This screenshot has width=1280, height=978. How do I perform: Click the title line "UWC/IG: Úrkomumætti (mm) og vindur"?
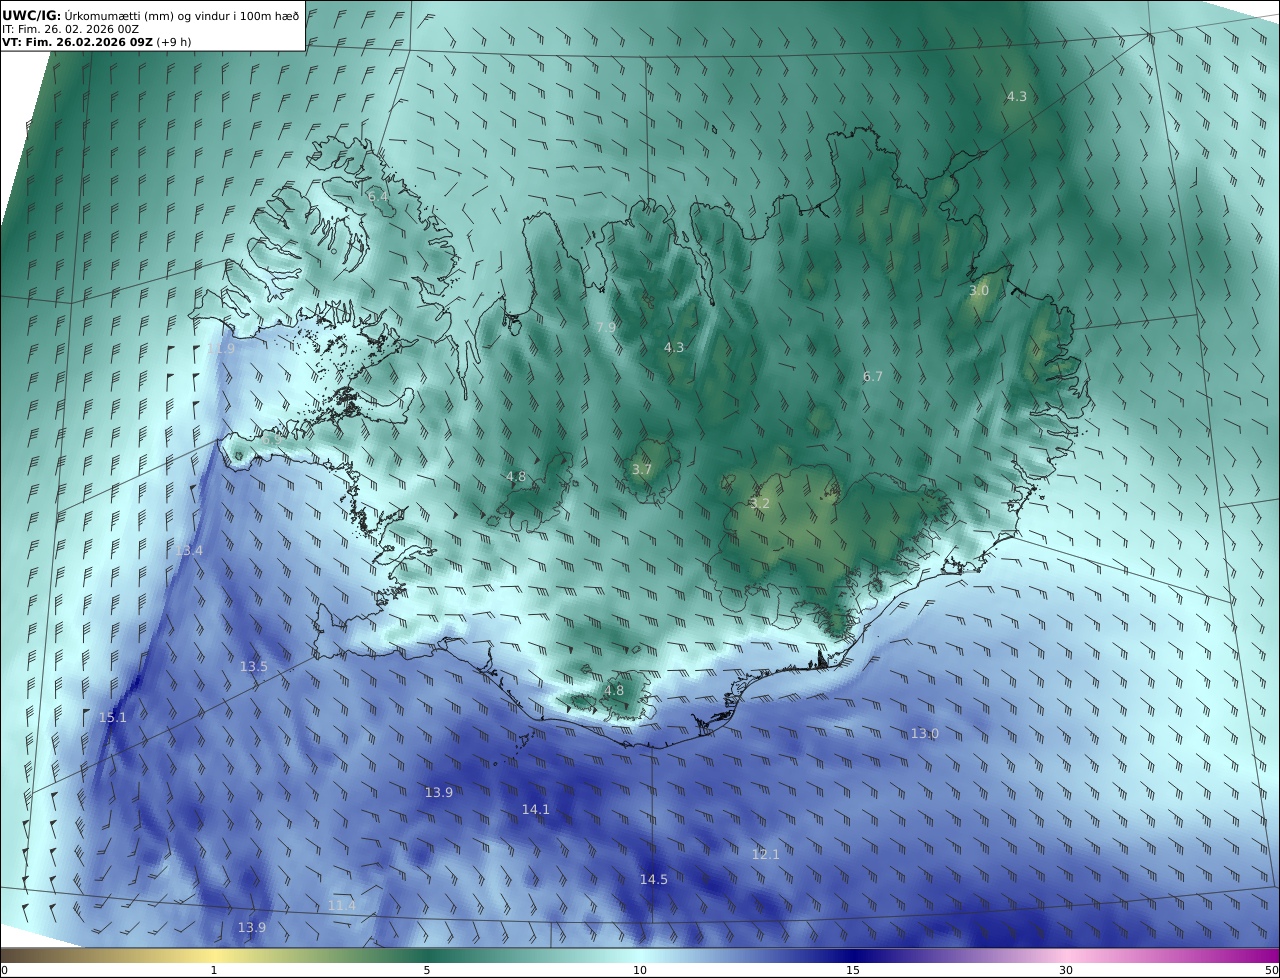pyautogui.click(x=151, y=15)
